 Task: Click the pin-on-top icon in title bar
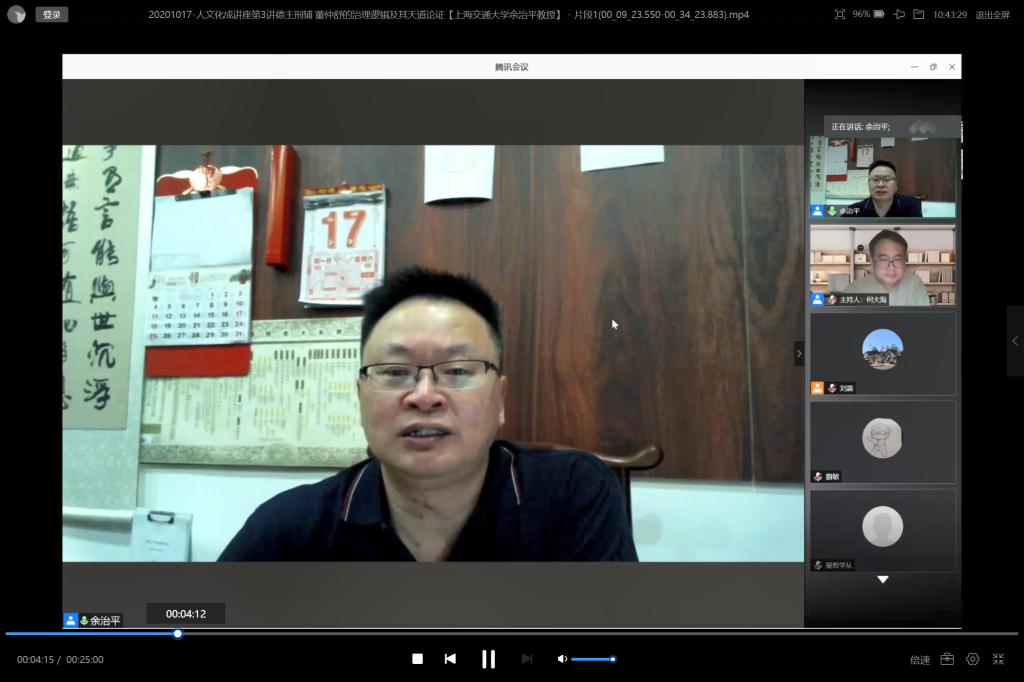pos(898,14)
